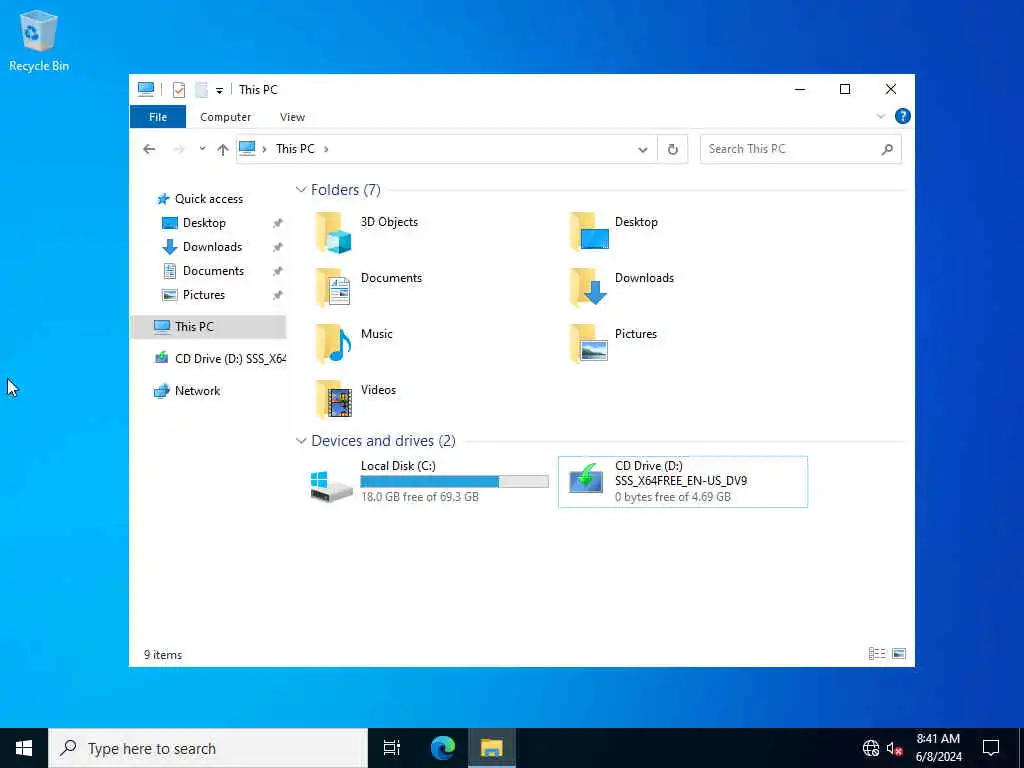Collapse the Folders (7) group
The width and height of the screenshot is (1024, 768).
(x=301, y=189)
